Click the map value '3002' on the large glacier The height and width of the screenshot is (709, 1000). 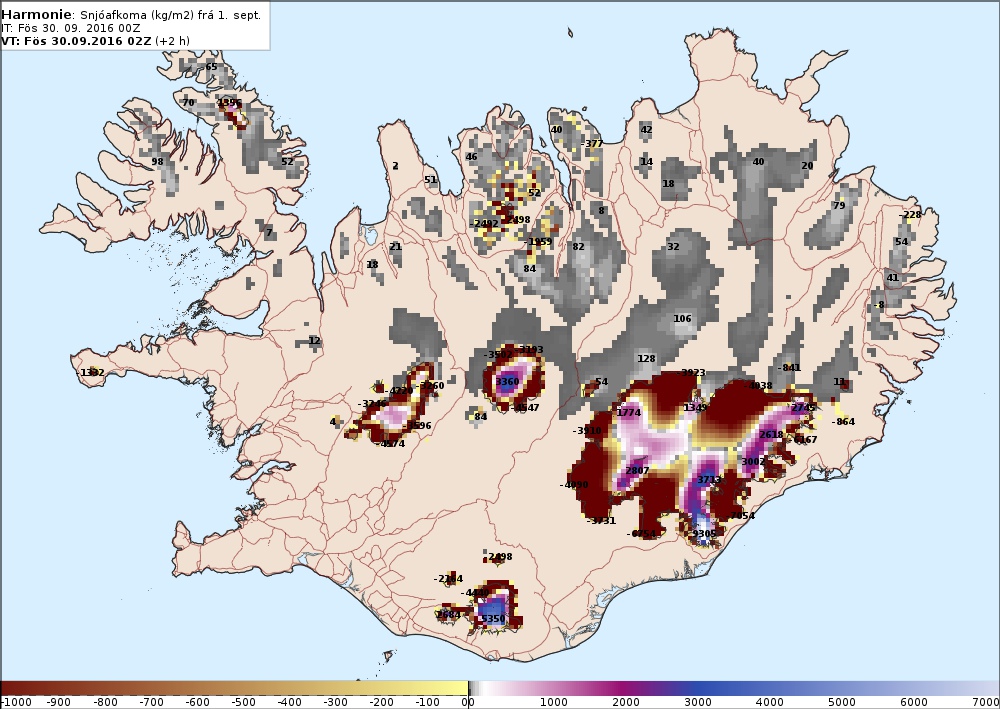point(753,462)
